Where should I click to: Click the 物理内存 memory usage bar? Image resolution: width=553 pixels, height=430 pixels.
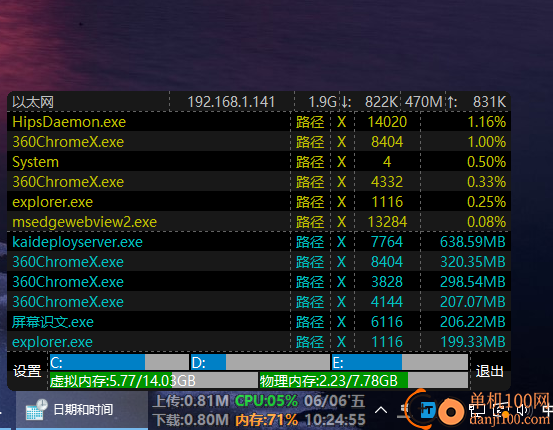coord(364,381)
